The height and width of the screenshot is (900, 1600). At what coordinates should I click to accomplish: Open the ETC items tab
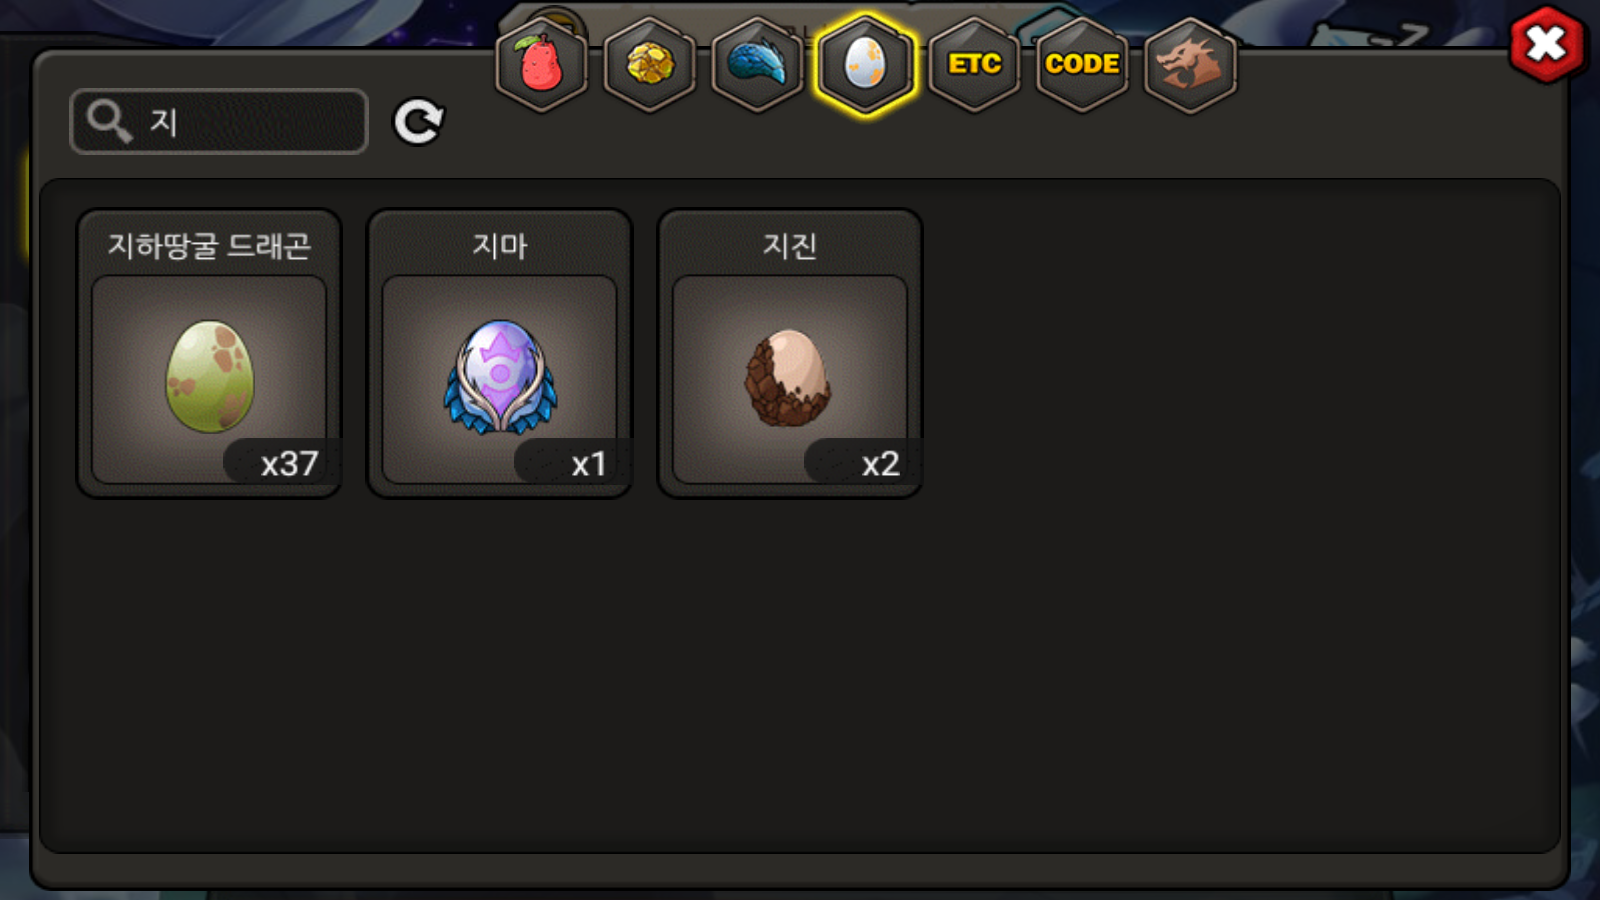[974, 65]
